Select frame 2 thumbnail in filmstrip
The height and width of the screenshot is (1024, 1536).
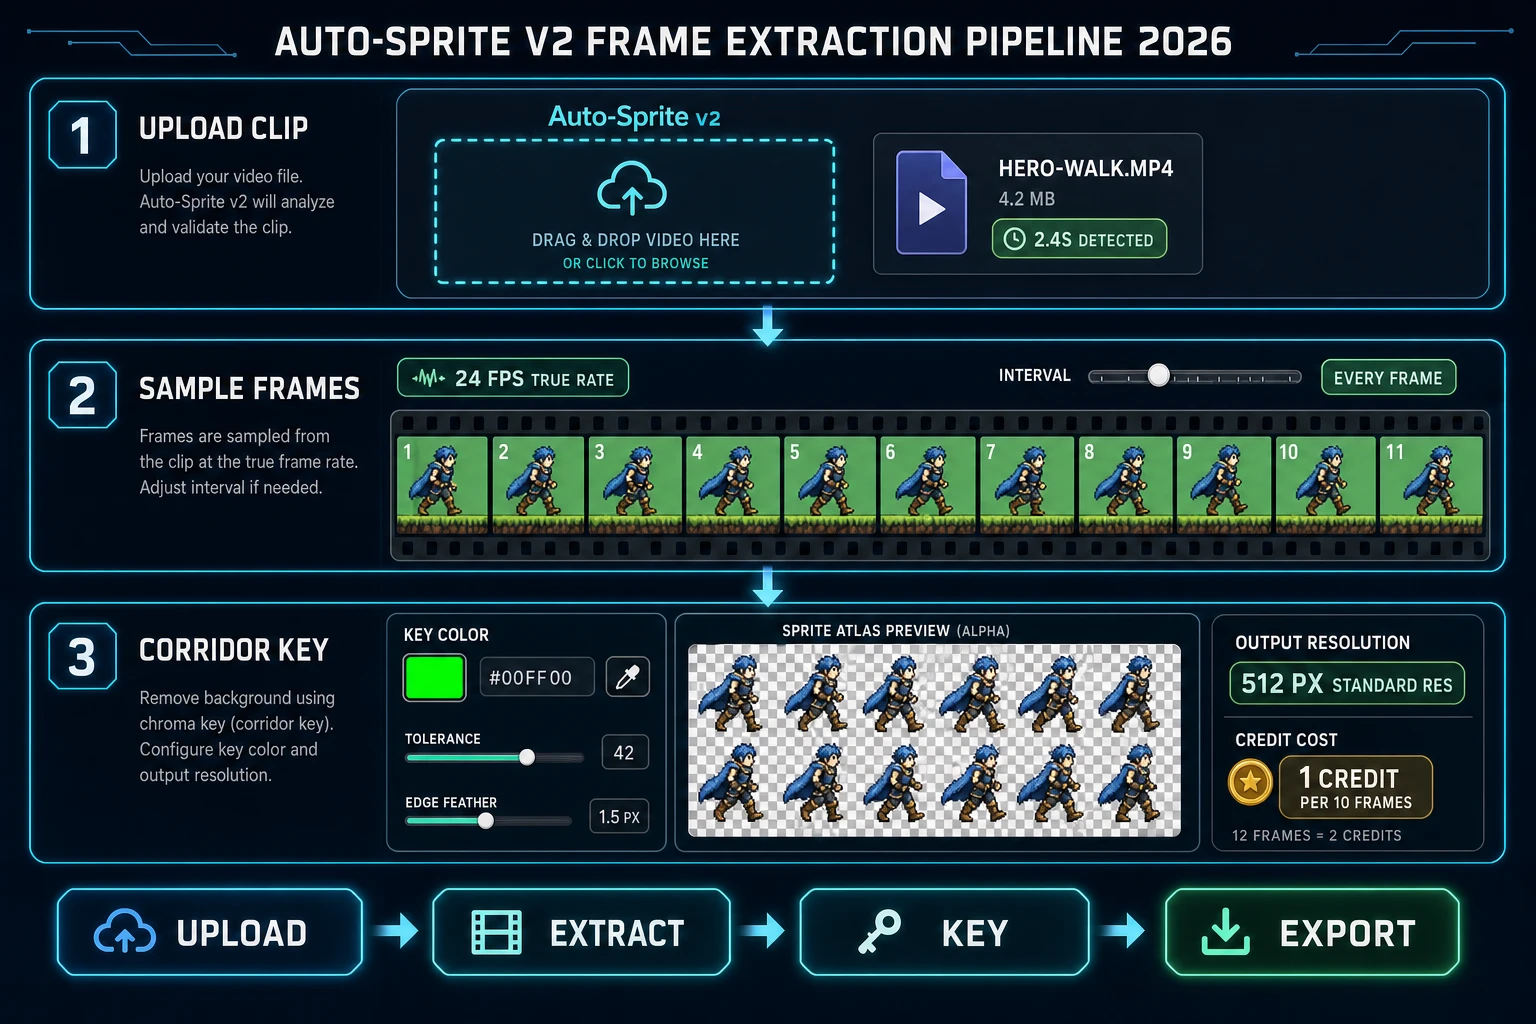pos(538,485)
